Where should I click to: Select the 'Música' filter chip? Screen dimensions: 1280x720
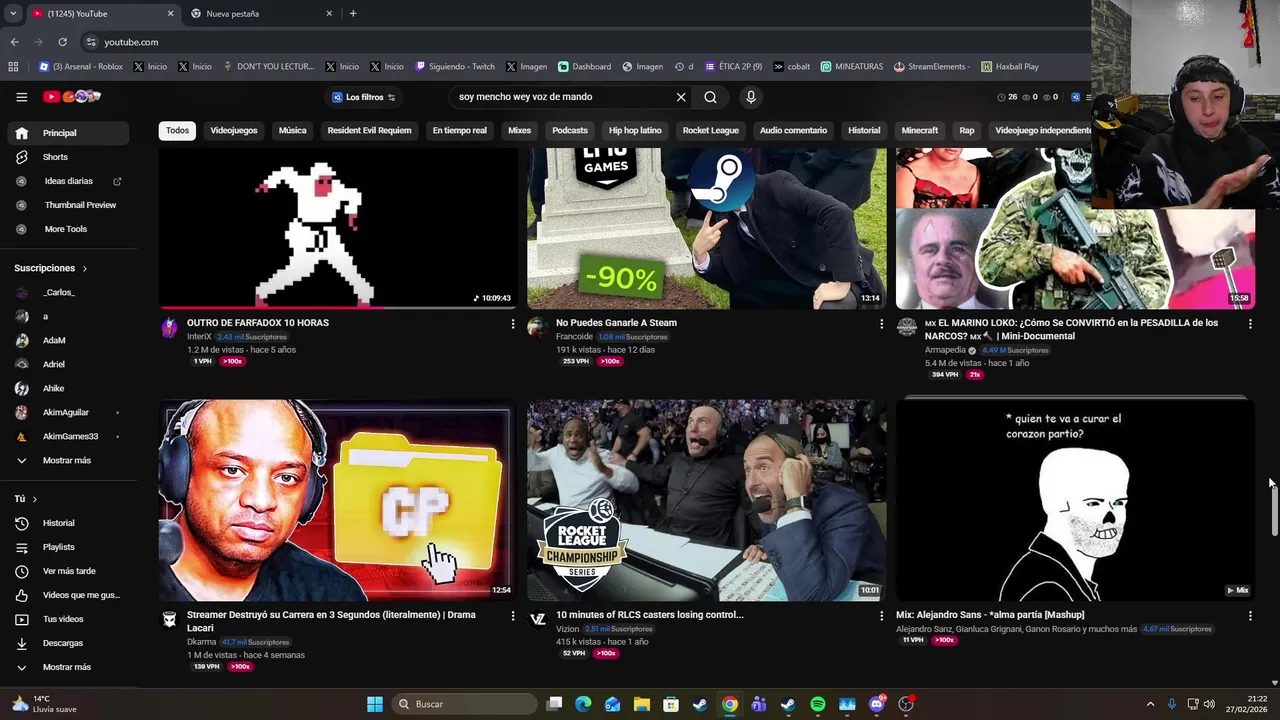[x=292, y=130]
